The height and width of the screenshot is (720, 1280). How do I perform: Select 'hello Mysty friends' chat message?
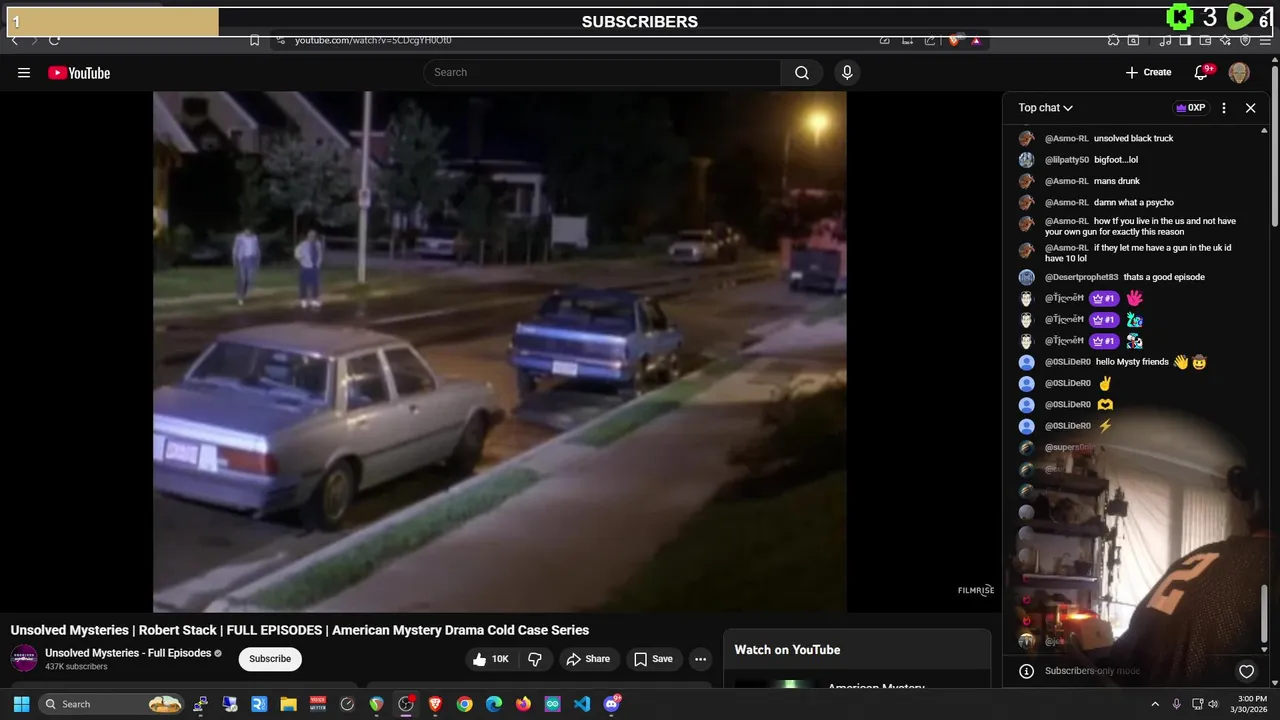[x=1134, y=362]
